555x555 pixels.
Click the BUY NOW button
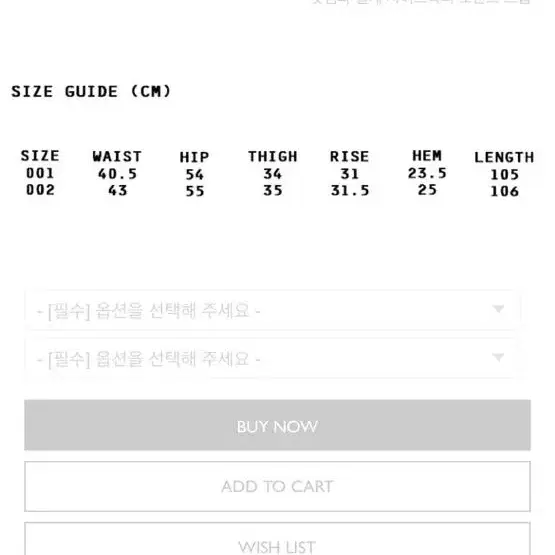pos(277,425)
